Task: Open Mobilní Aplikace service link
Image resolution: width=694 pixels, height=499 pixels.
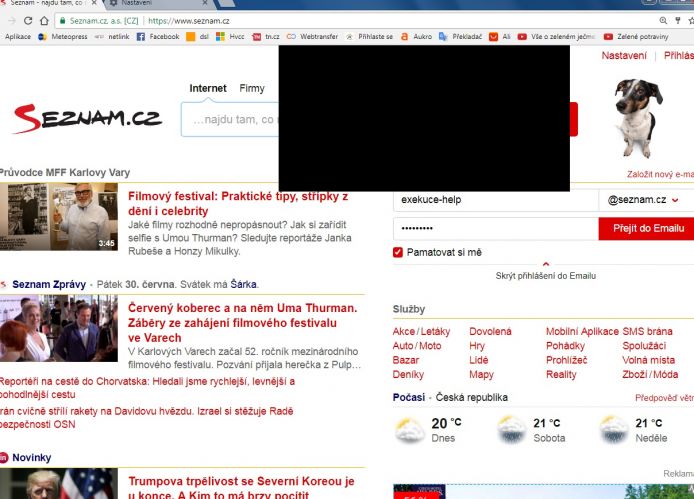Action: pyautogui.click(x=582, y=332)
